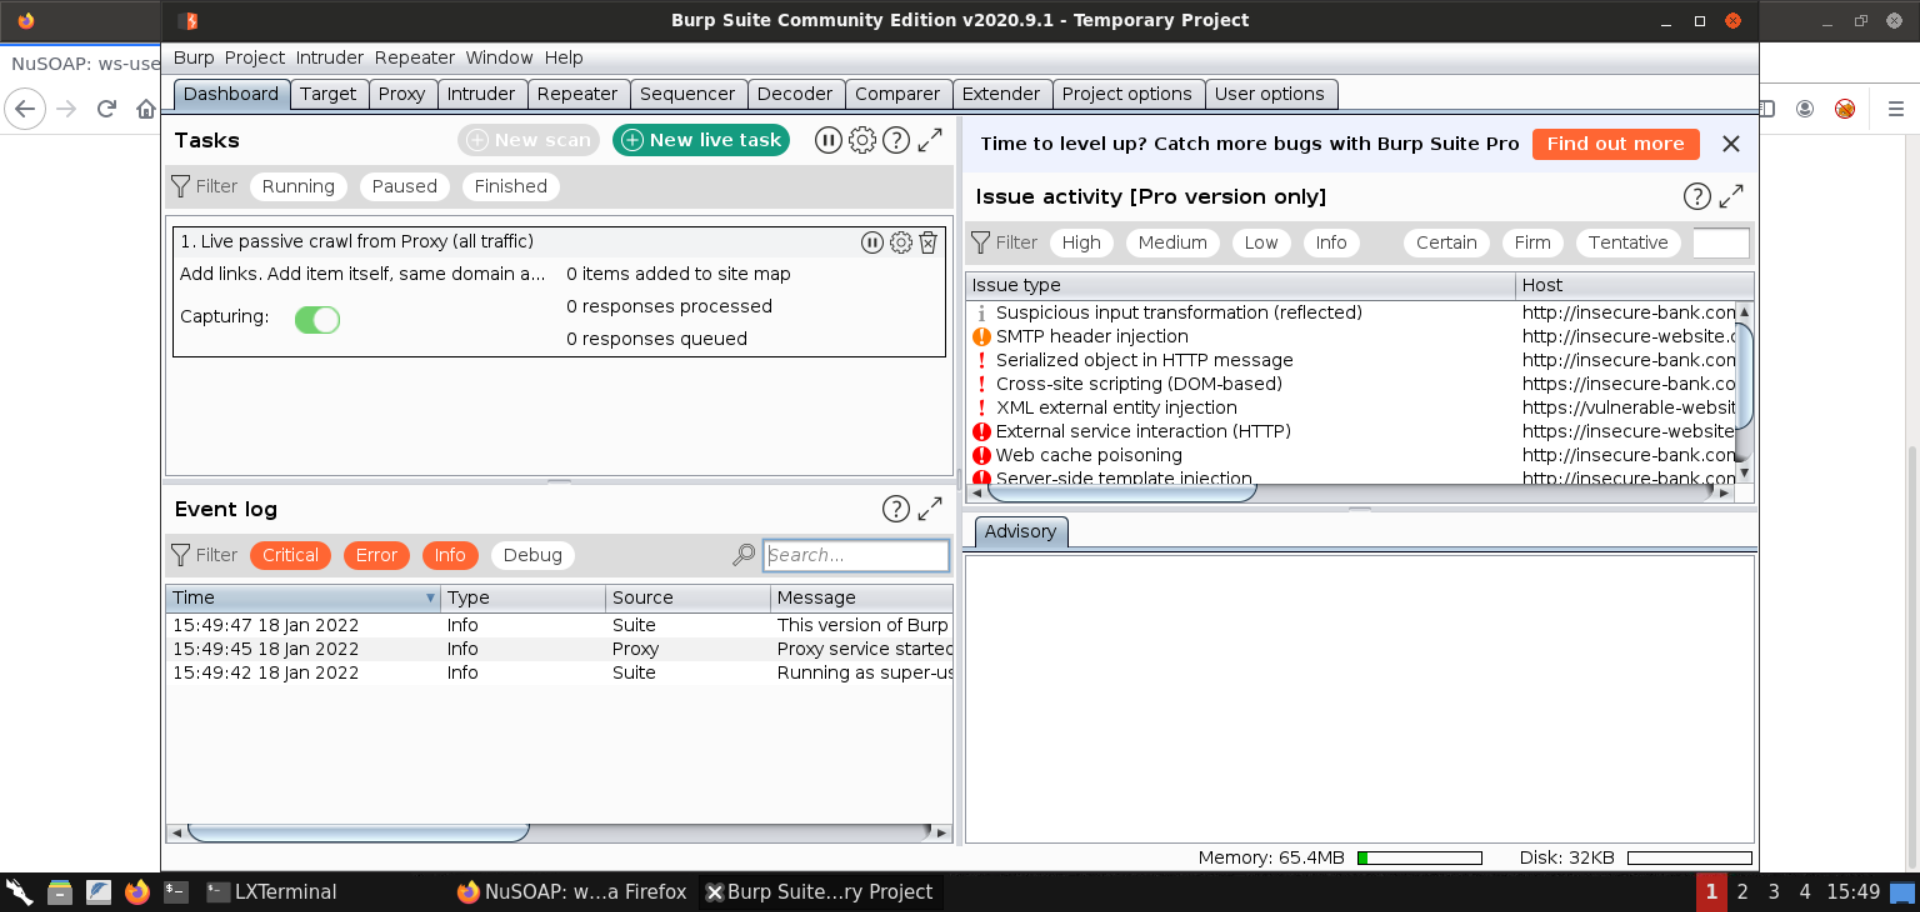This screenshot has height=912, width=1920.
Task: Click the Event log search magnifier icon
Action: point(743,555)
